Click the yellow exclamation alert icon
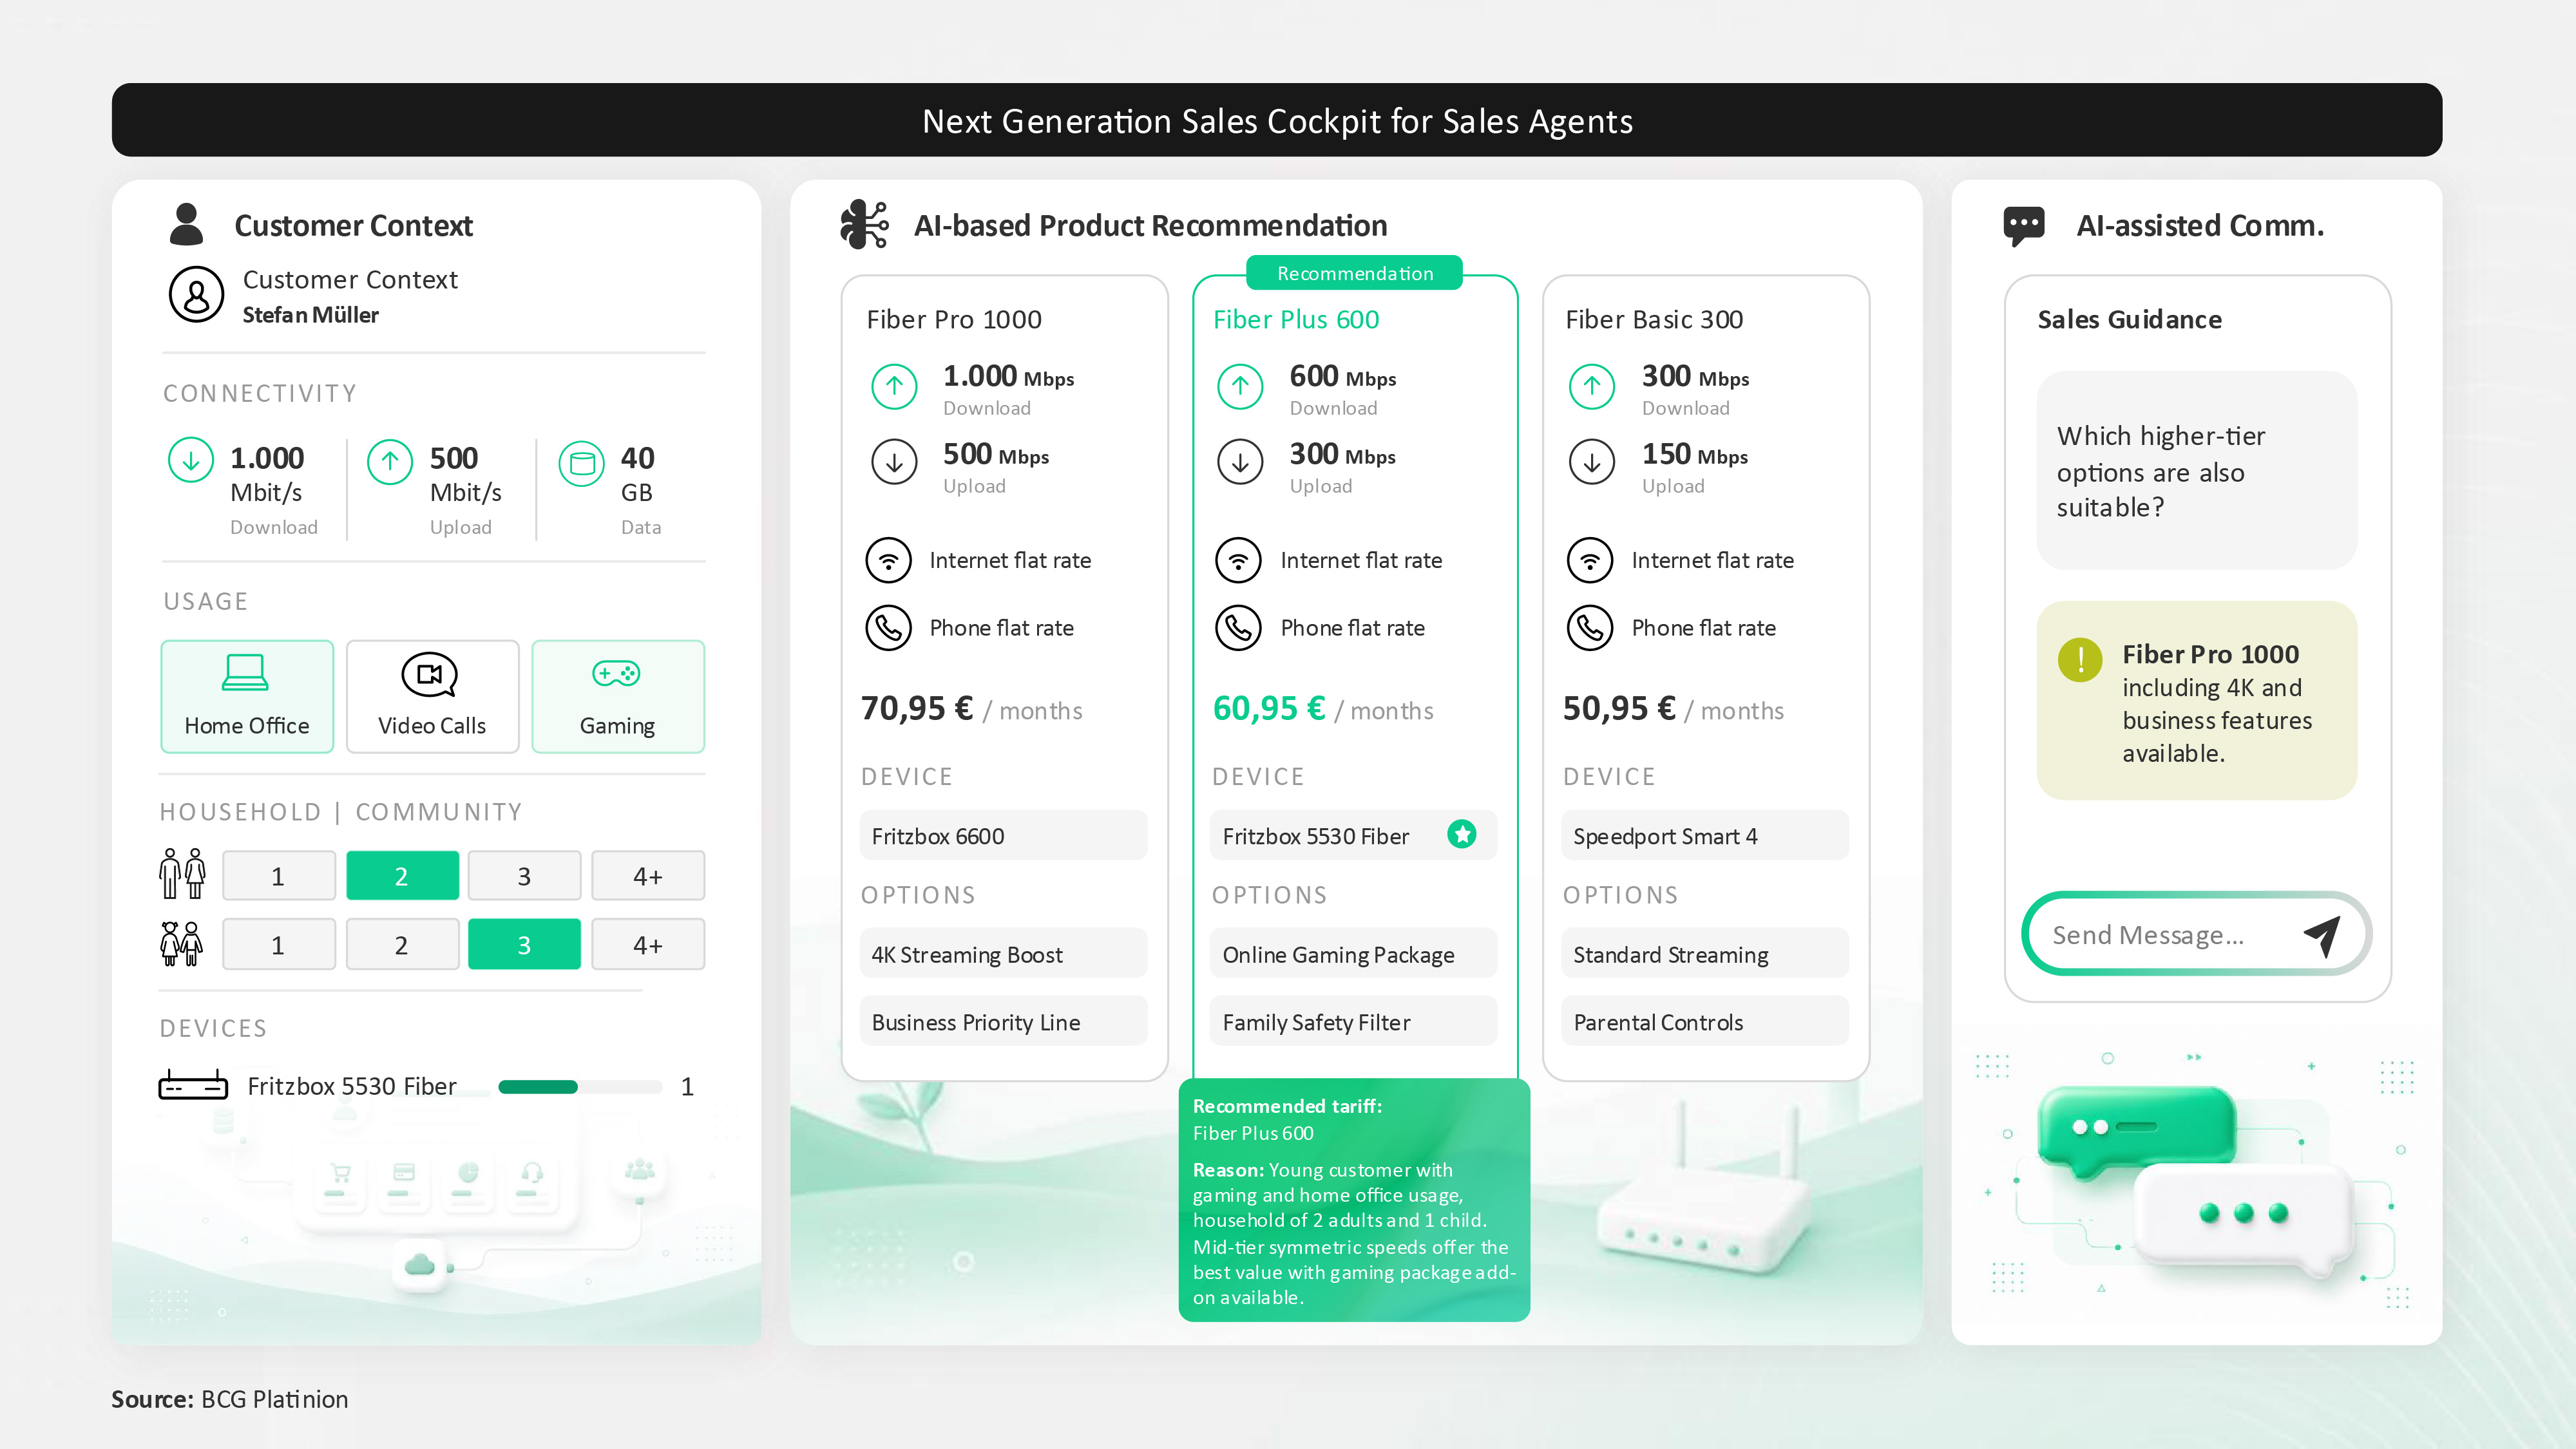This screenshot has height=1449, width=2576. click(2080, 660)
